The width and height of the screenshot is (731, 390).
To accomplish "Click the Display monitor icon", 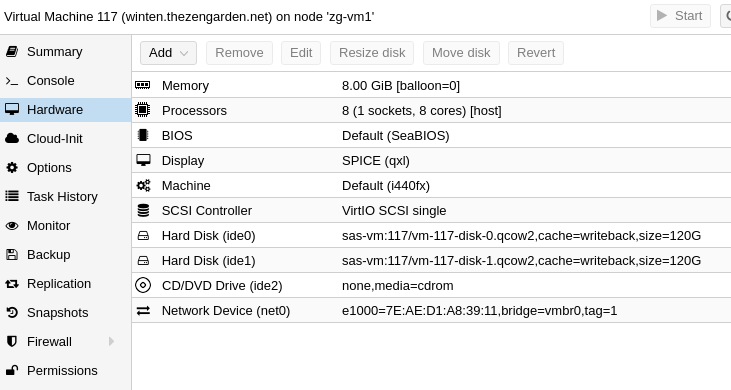I will pos(143,160).
